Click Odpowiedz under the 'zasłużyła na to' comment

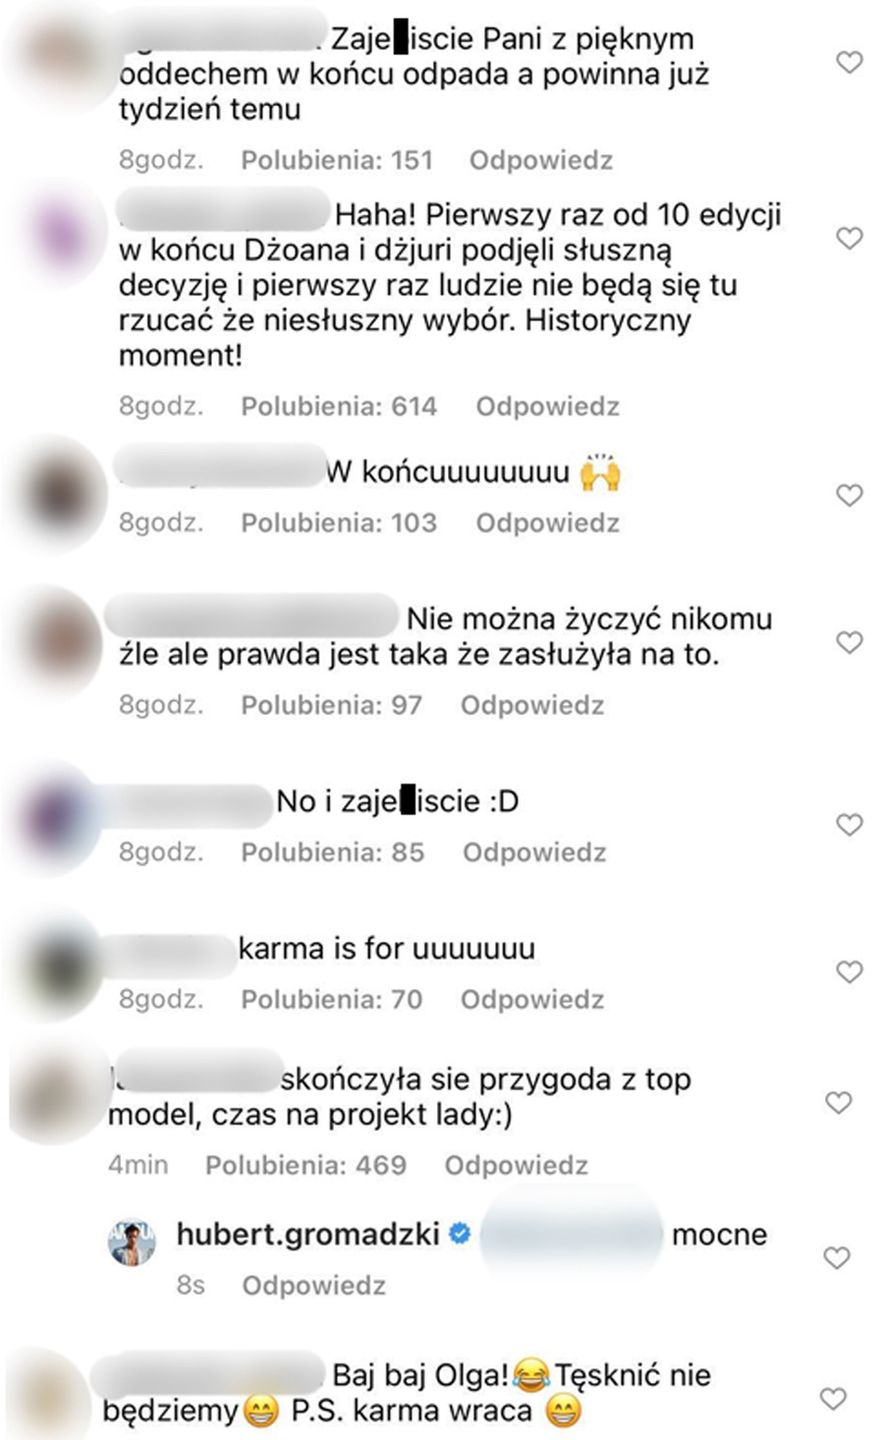(x=533, y=705)
